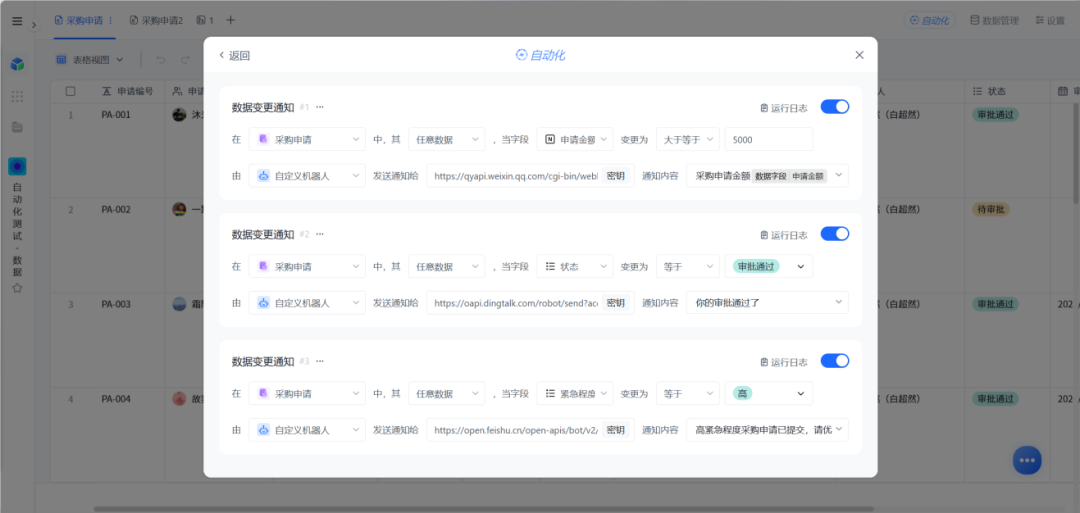Open more options for rule #3

(x=320, y=361)
